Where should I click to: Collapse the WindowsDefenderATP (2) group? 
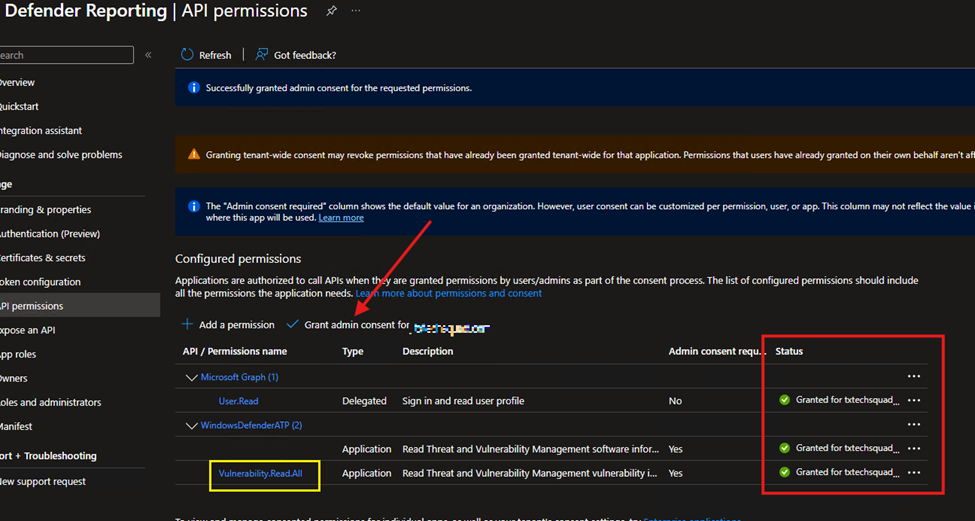(x=192, y=425)
